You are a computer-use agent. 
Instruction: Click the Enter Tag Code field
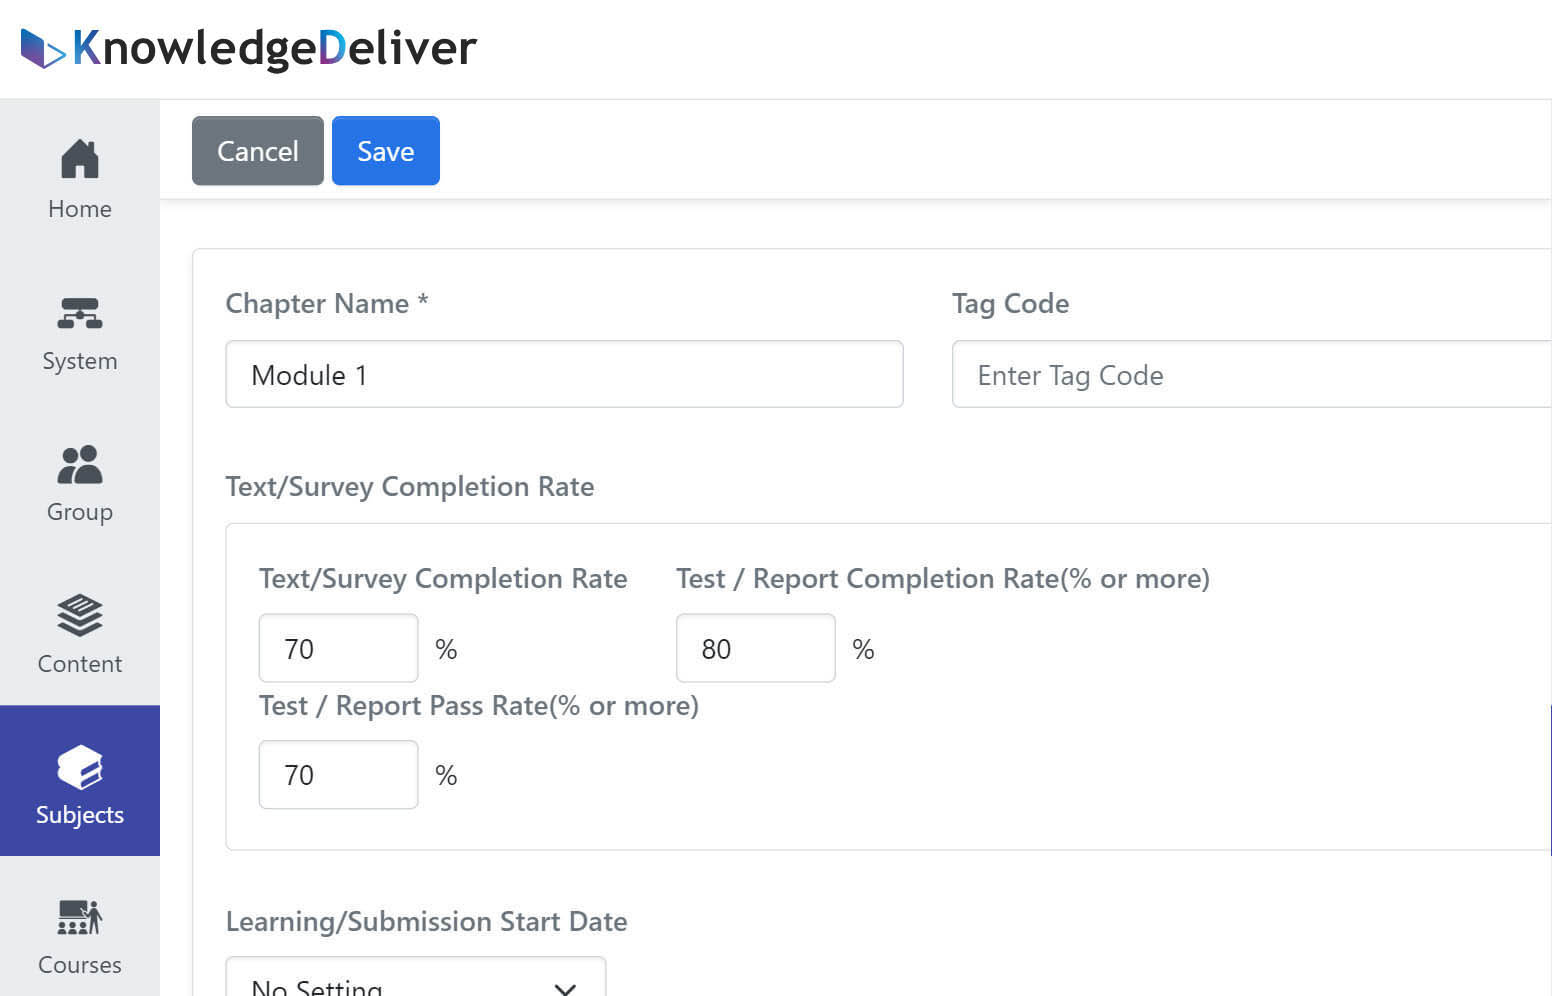coord(1252,374)
